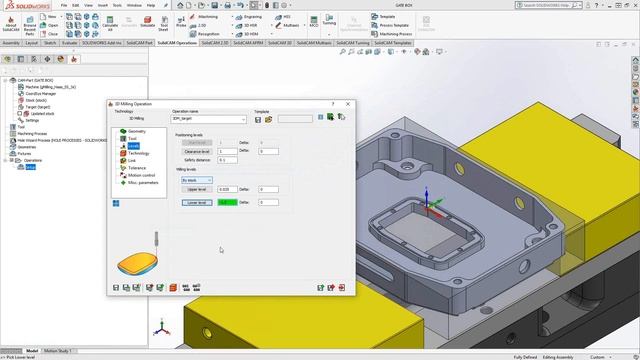Click the Machining Process ribbon button
This screenshot has height=360, width=640.
[391, 34]
